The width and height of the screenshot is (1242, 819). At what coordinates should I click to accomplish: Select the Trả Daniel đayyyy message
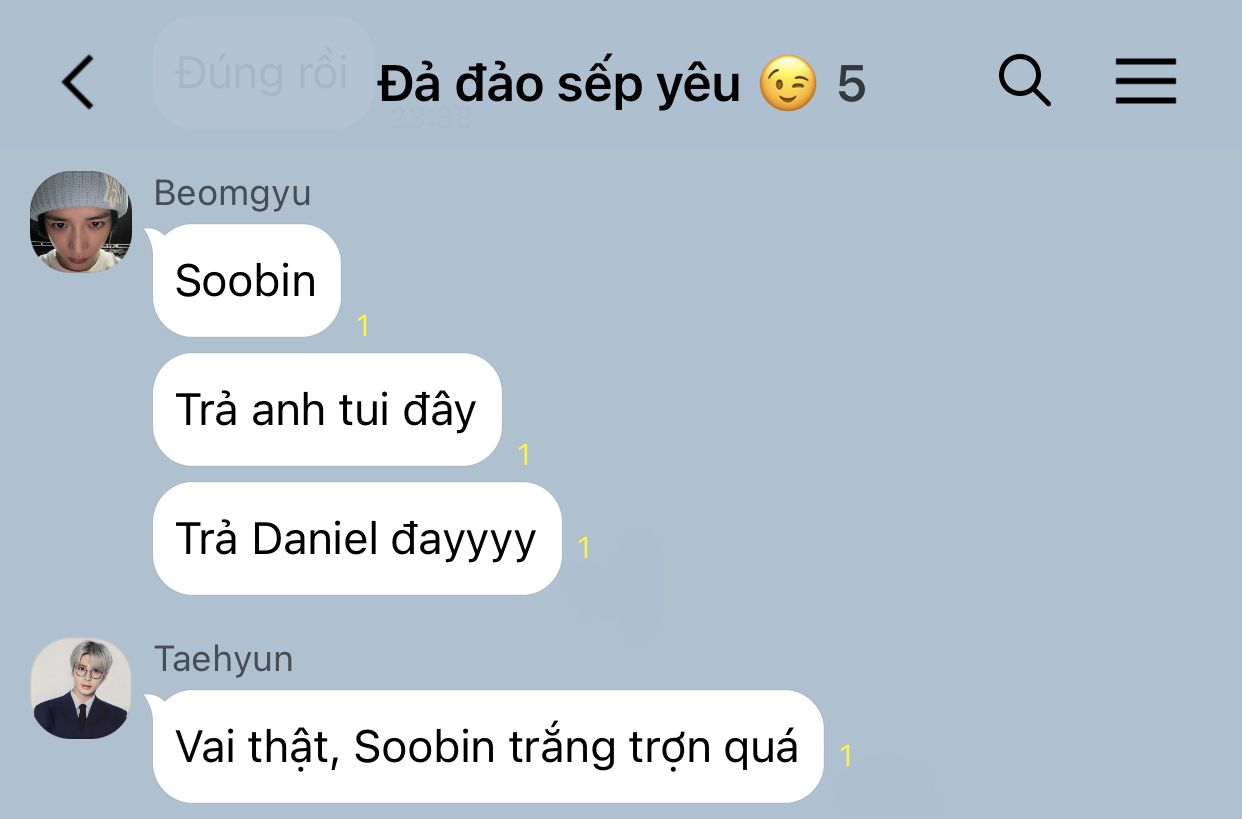(x=357, y=539)
